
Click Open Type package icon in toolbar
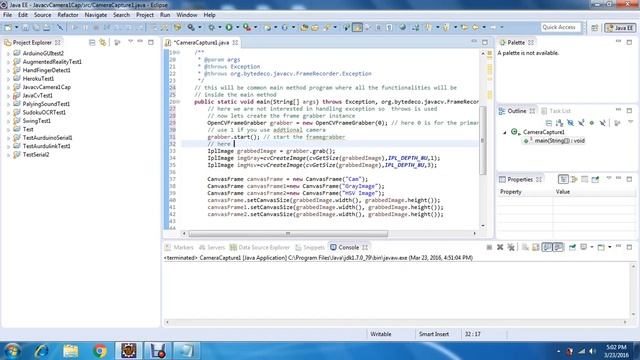304,27
